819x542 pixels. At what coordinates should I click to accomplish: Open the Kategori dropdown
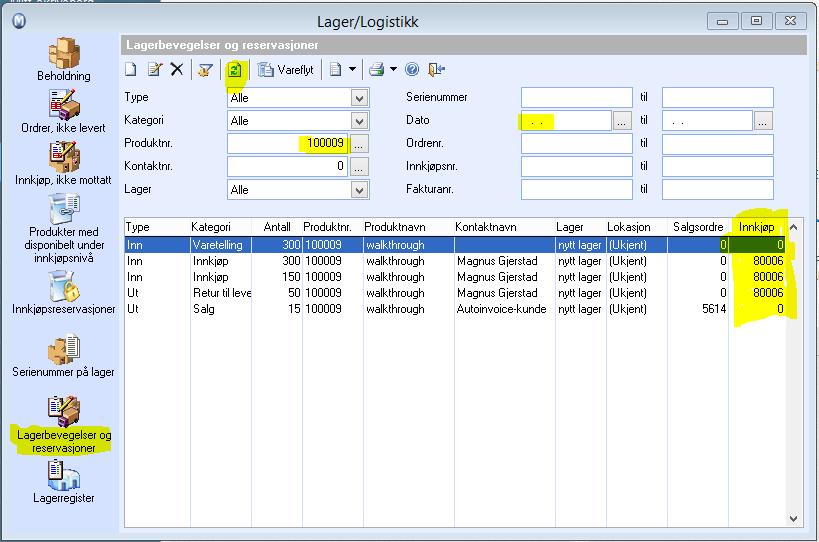[x=359, y=121]
